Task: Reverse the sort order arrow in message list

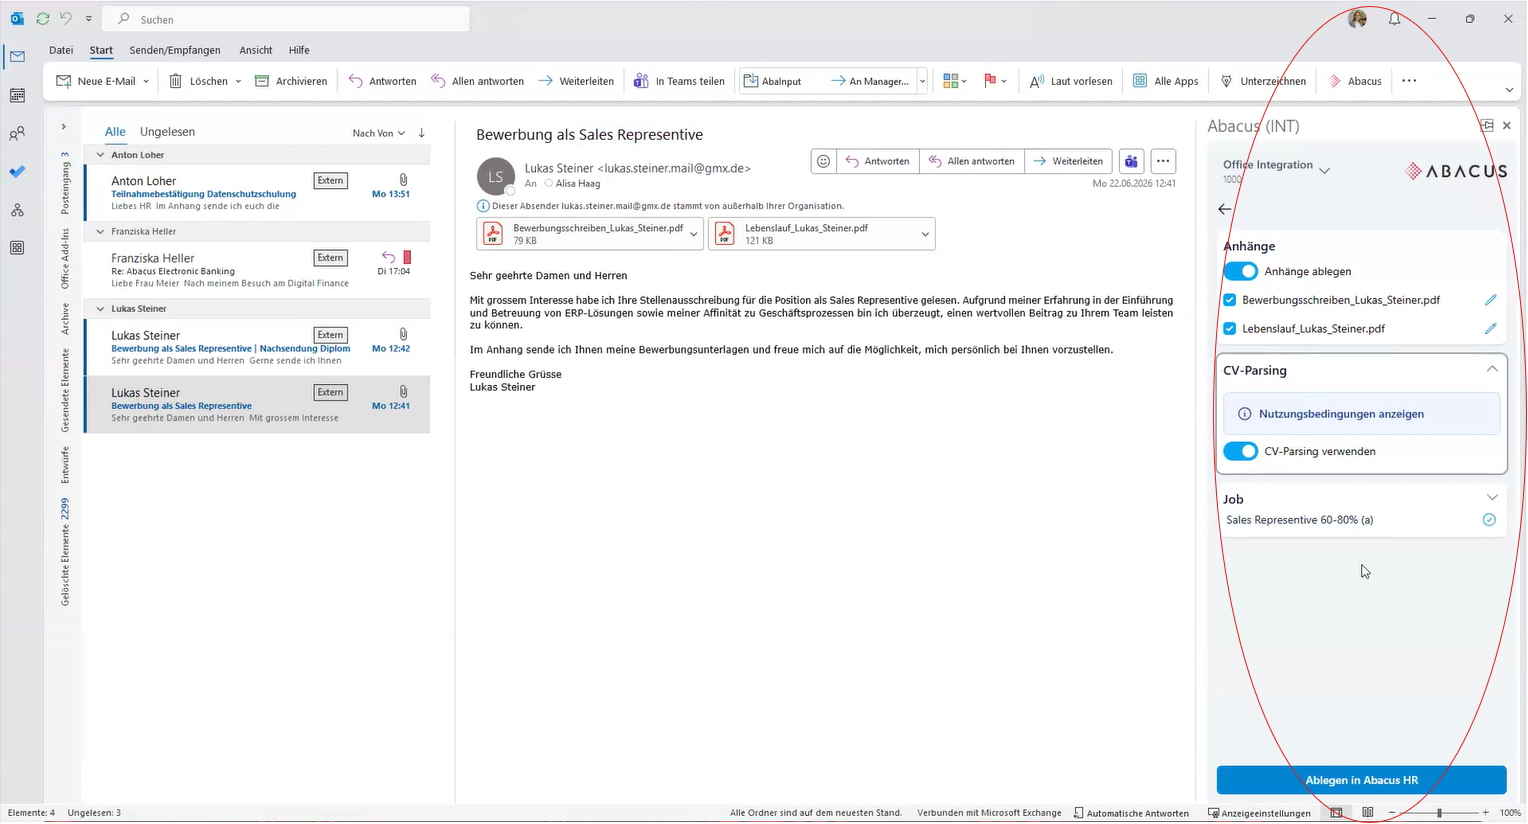Action: [422, 133]
